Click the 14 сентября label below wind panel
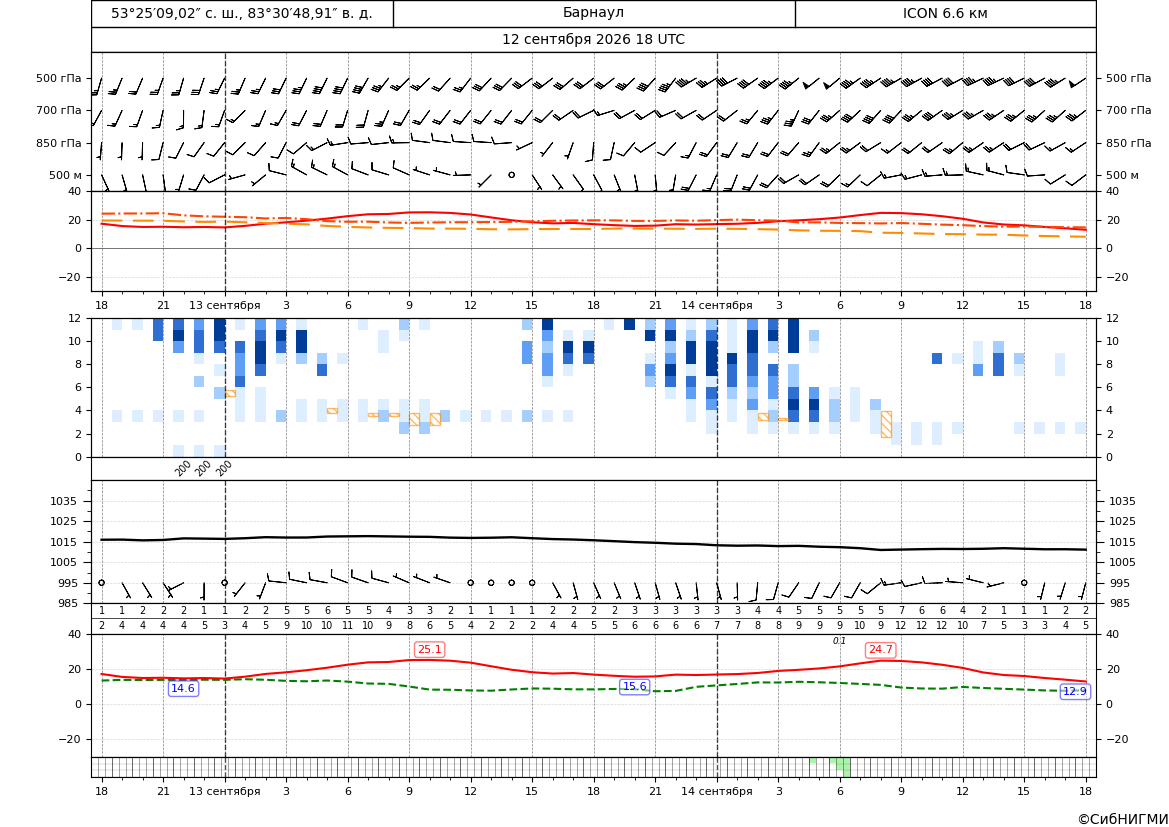Screen dimensions: 1169x827 point(716,305)
